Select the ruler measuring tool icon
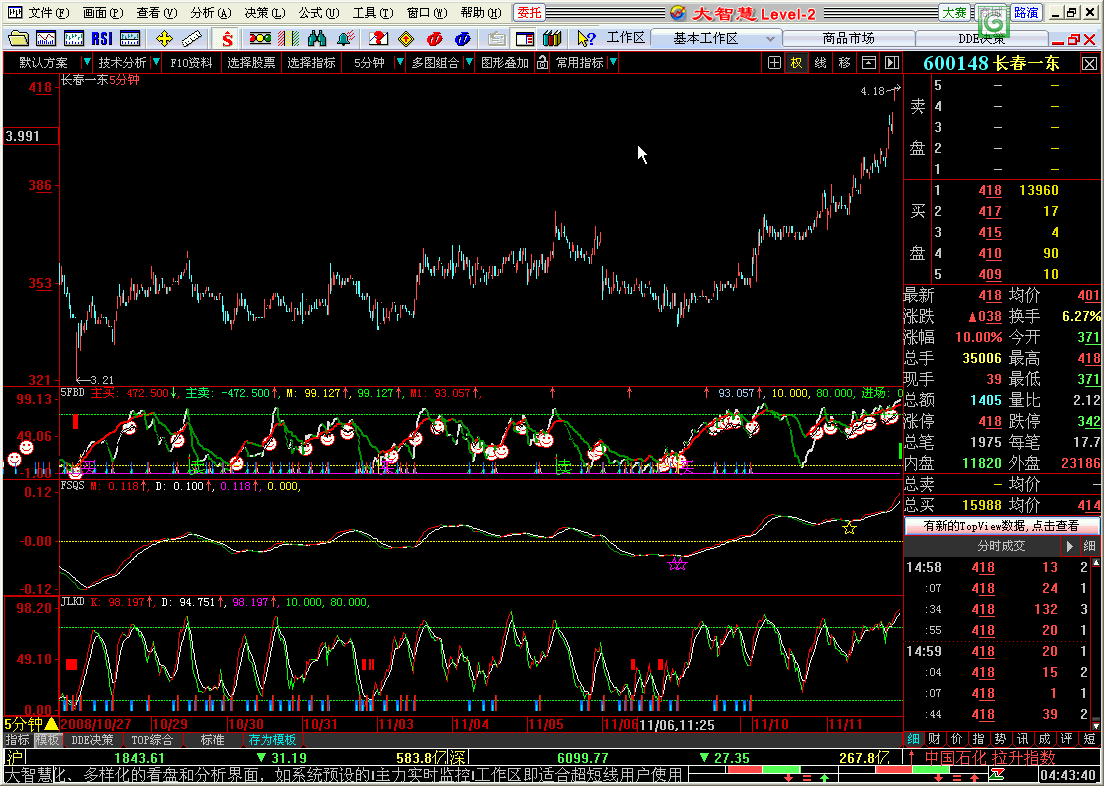This screenshot has height=786, width=1104. (192, 38)
